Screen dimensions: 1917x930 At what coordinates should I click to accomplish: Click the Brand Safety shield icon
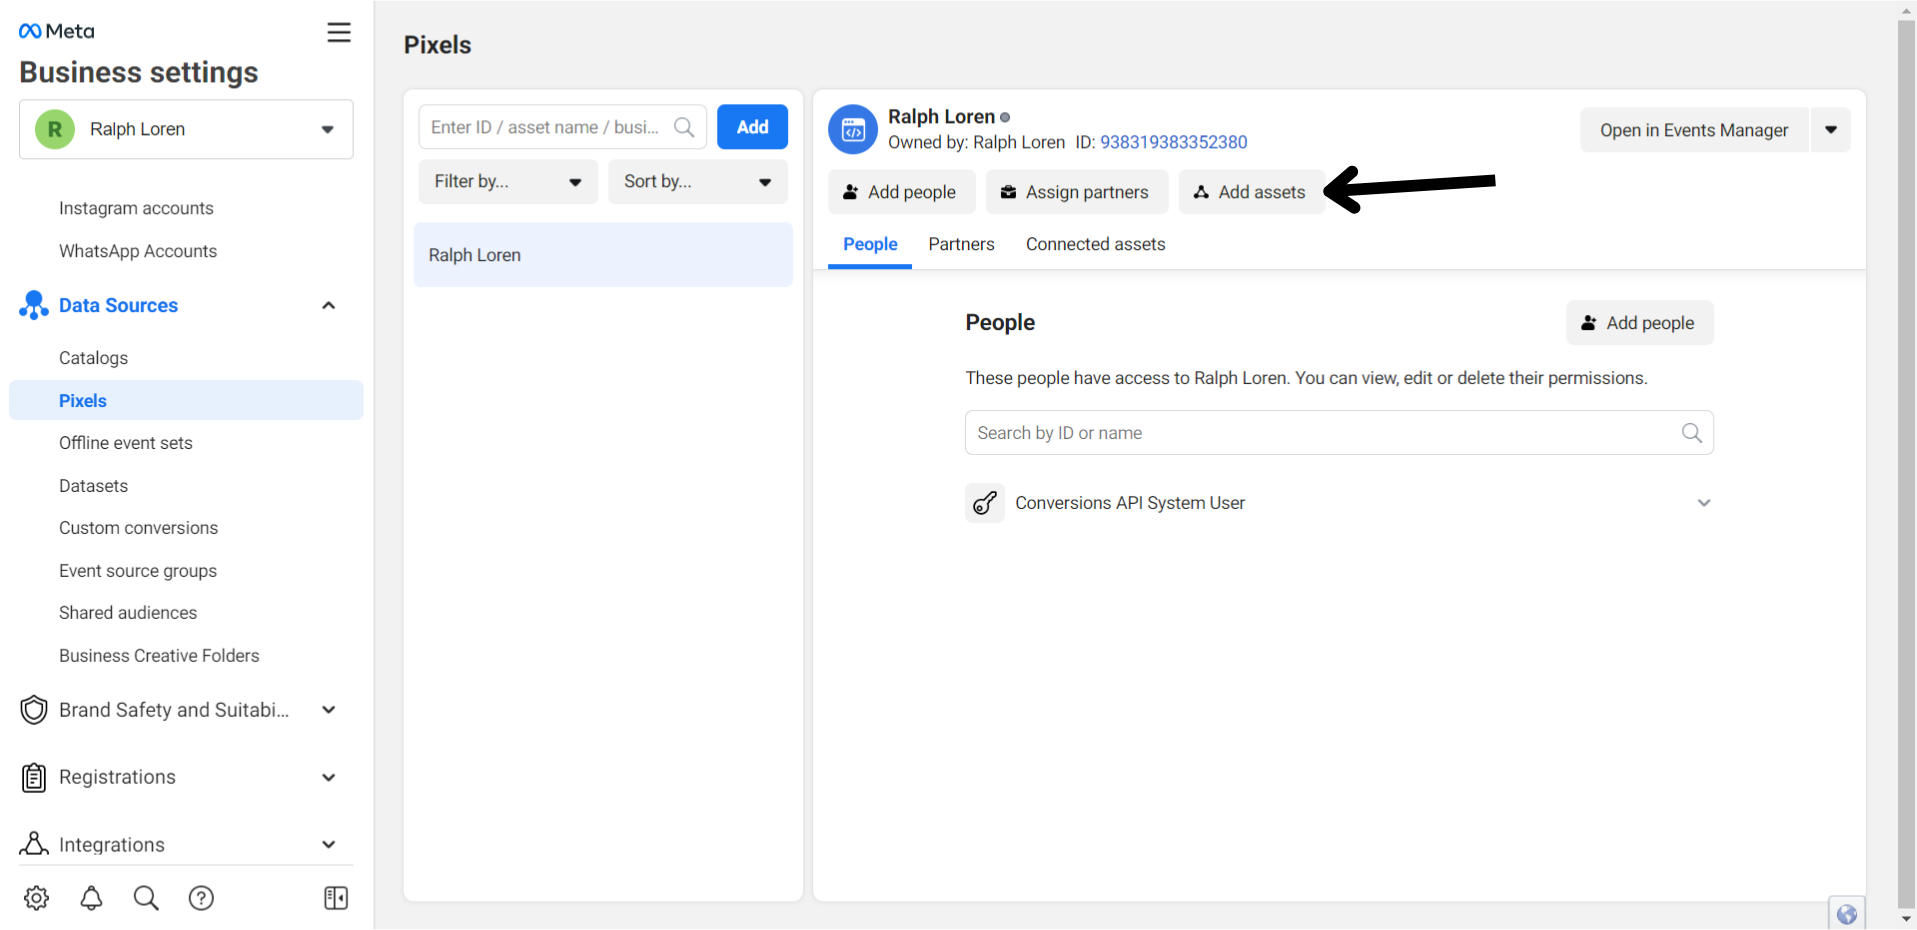pyautogui.click(x=34, y=710)
